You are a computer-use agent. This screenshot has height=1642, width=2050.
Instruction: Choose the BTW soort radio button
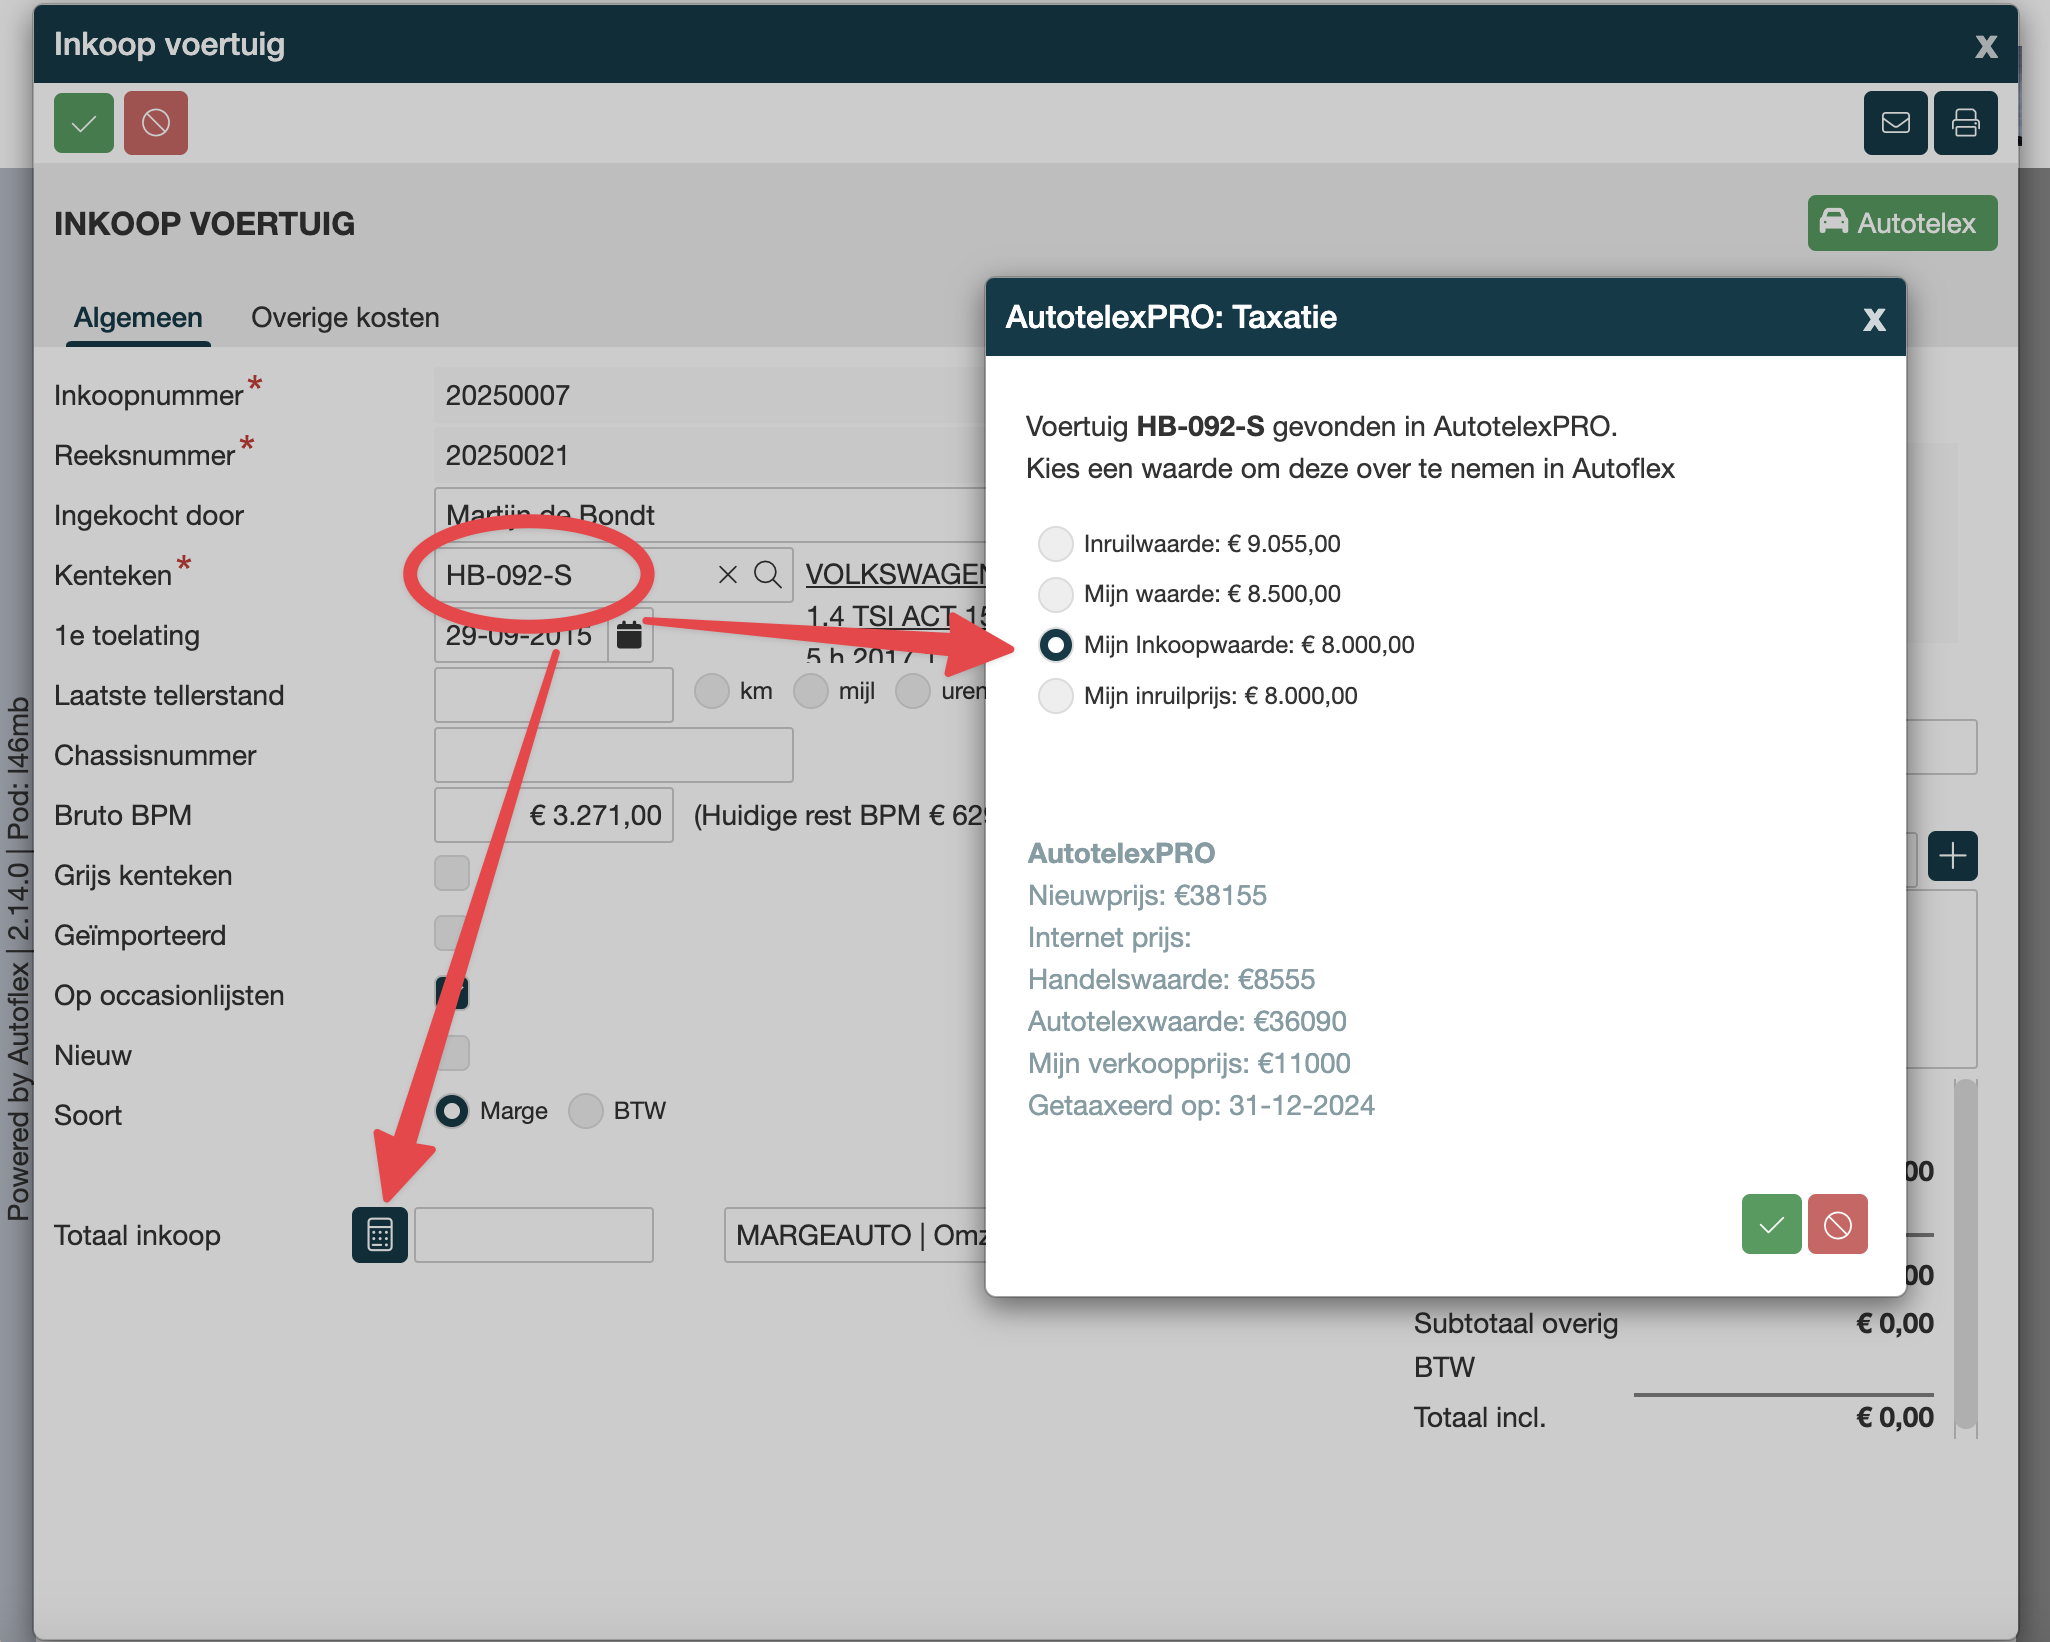586,1111
